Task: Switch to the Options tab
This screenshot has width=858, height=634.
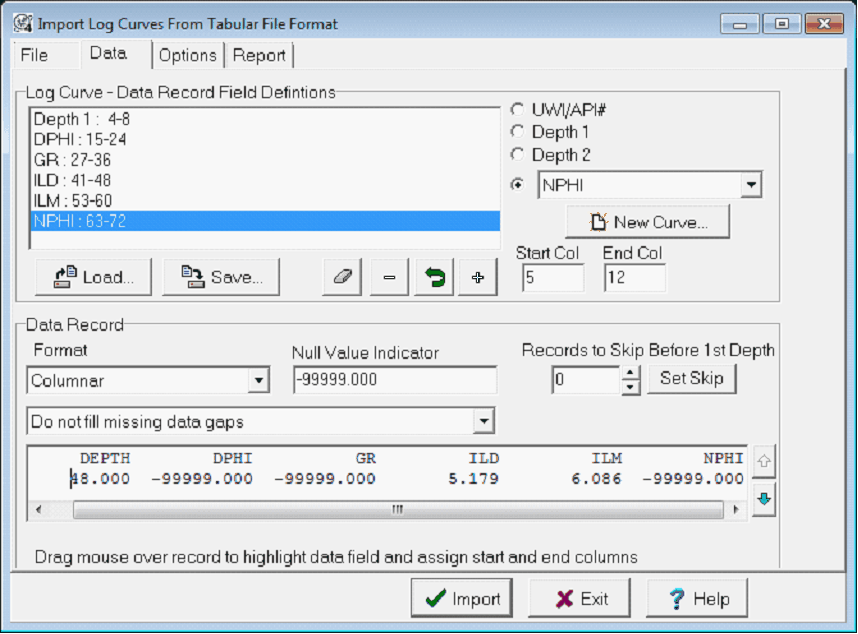Action: pyautogui.click(x=188, y=56)
